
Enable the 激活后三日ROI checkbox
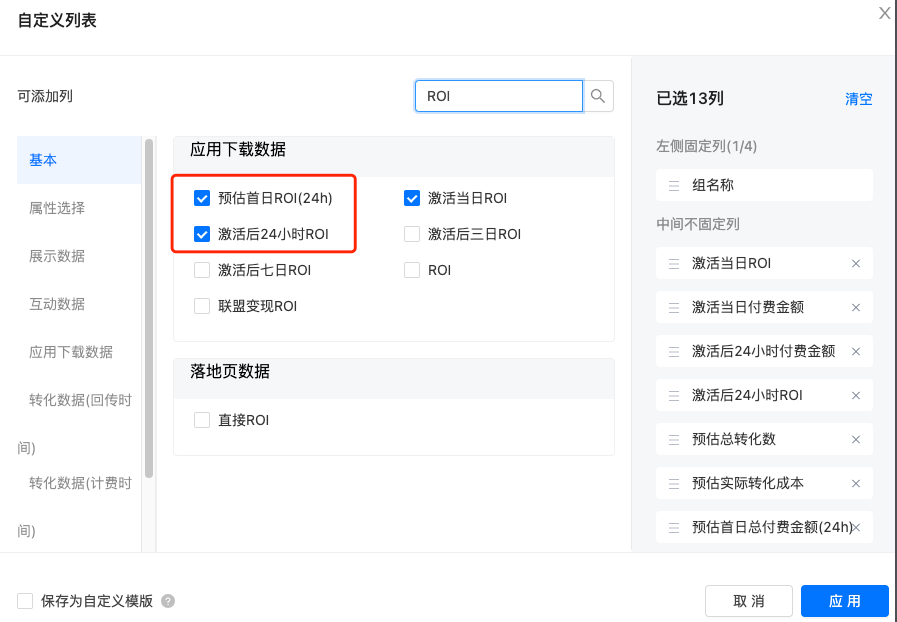tap(411, 234)
